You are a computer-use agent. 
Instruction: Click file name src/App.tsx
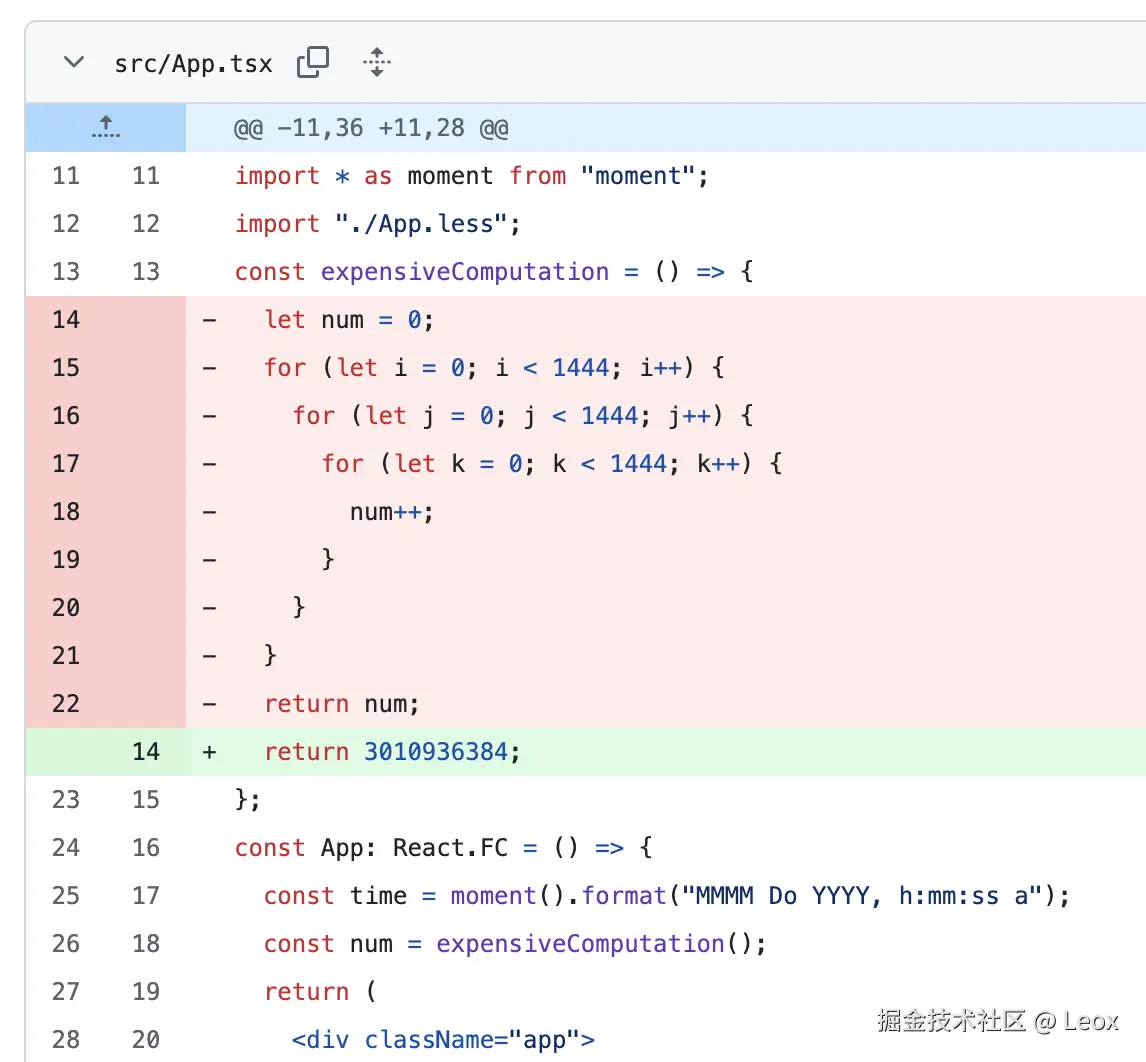(x=193, y=64)
